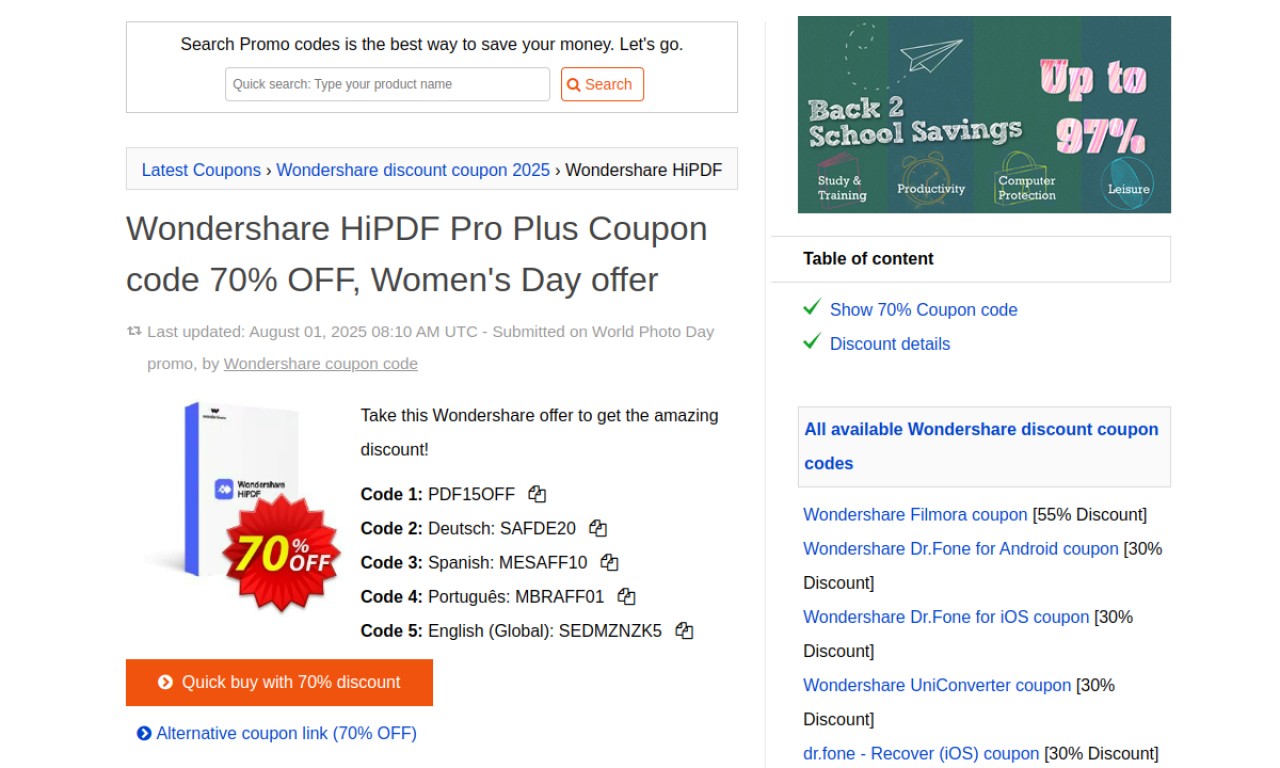Click the Wondershare HiPDF product box image
Screen dimensions: 1280x768
(x=240, y=489)
